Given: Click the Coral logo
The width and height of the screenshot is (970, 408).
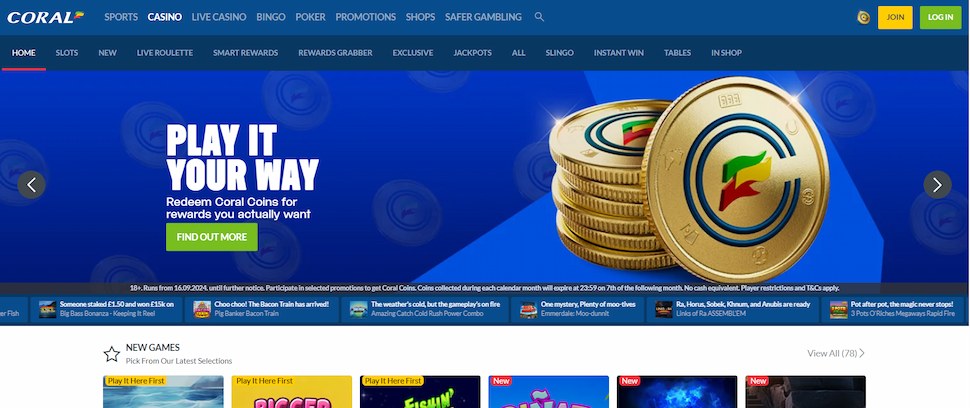Looking at the screenshot, I should point(45,17).
